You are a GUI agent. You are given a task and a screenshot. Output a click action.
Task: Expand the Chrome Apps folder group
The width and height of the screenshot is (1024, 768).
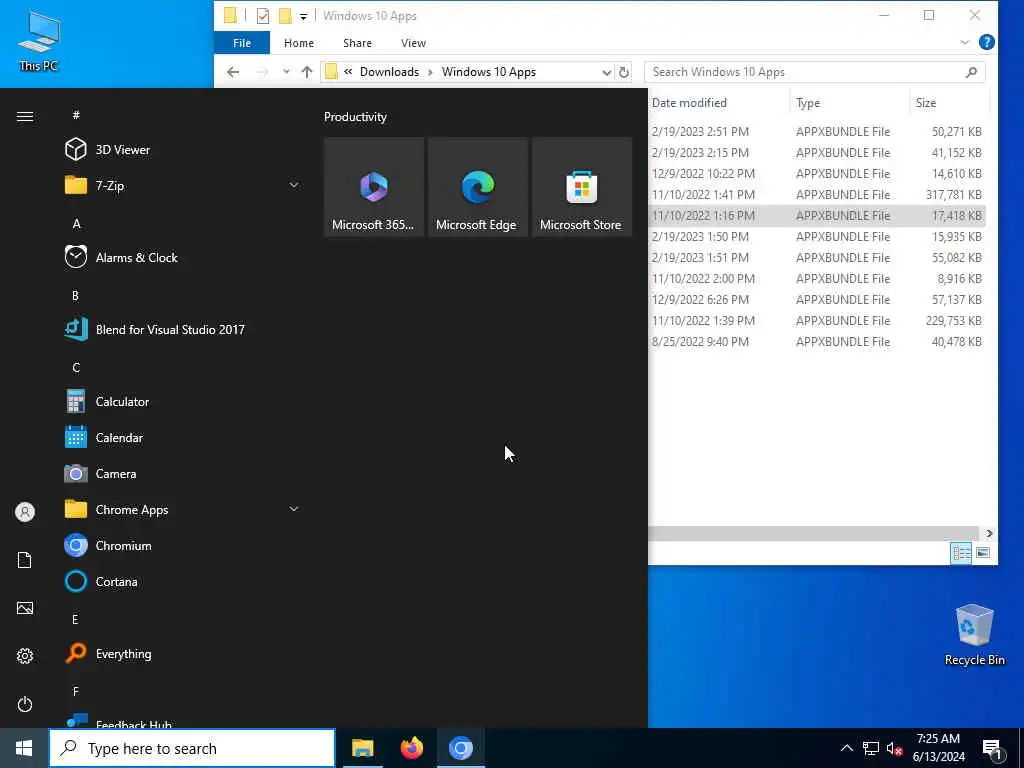294,509
